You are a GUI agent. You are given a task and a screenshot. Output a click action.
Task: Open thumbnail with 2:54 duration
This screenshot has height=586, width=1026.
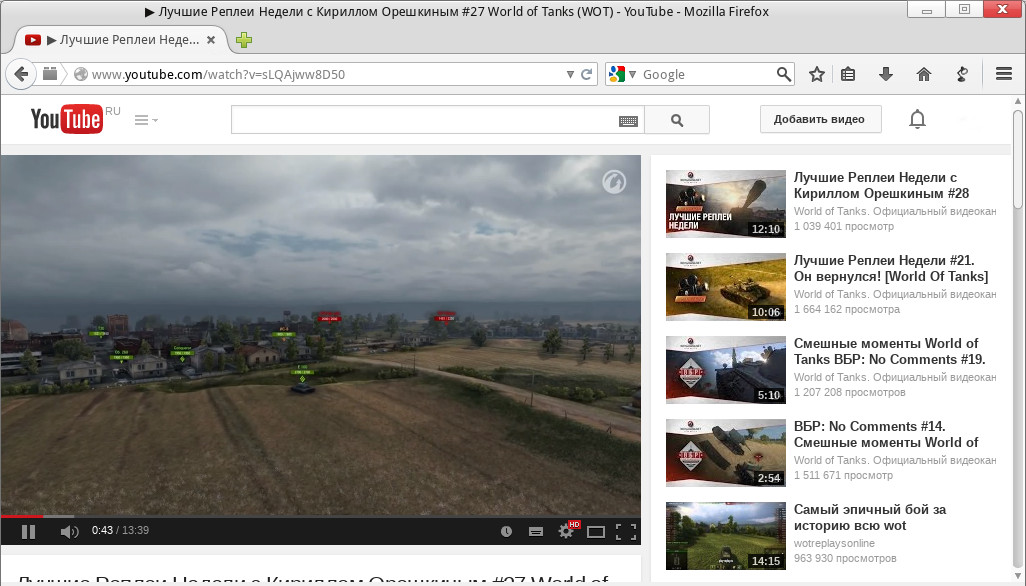pyautogui.click(x=726, y=453)
